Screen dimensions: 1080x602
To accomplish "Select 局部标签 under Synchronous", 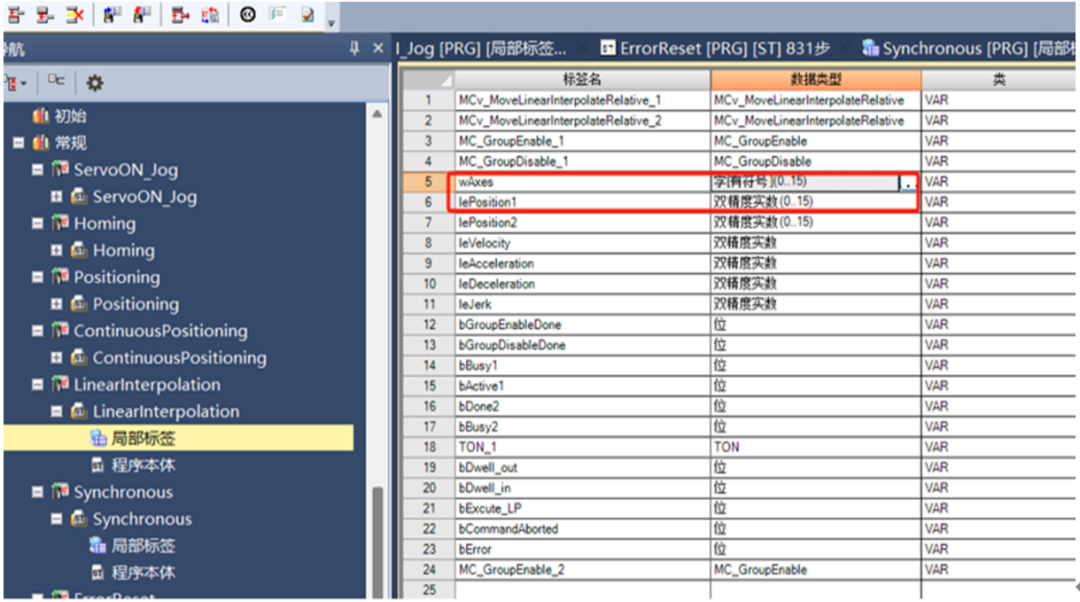I will pos(143,546).
